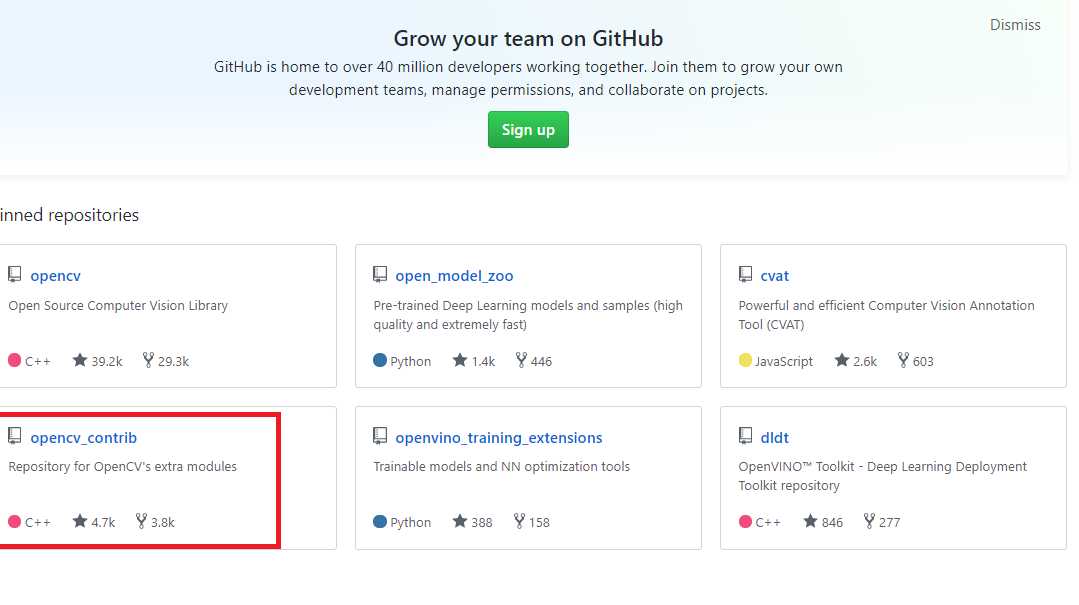The image size is (1079, 605).
Task: Click the C++ language dot in opencv card
Action: 14,360
